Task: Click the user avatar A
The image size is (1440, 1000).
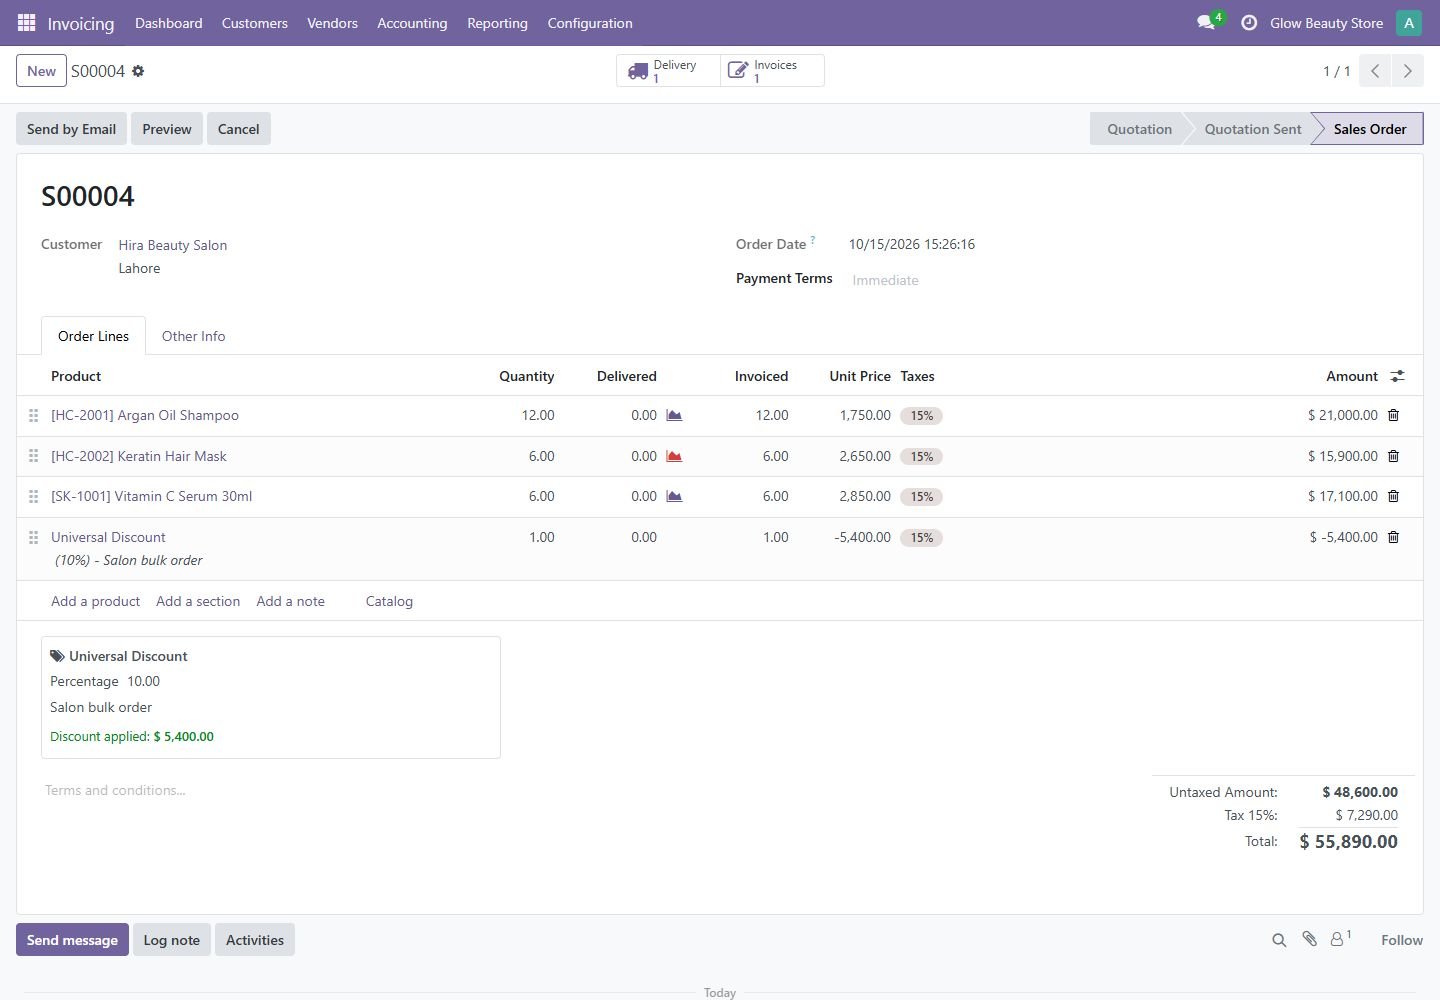Action: click(1409, 22)
